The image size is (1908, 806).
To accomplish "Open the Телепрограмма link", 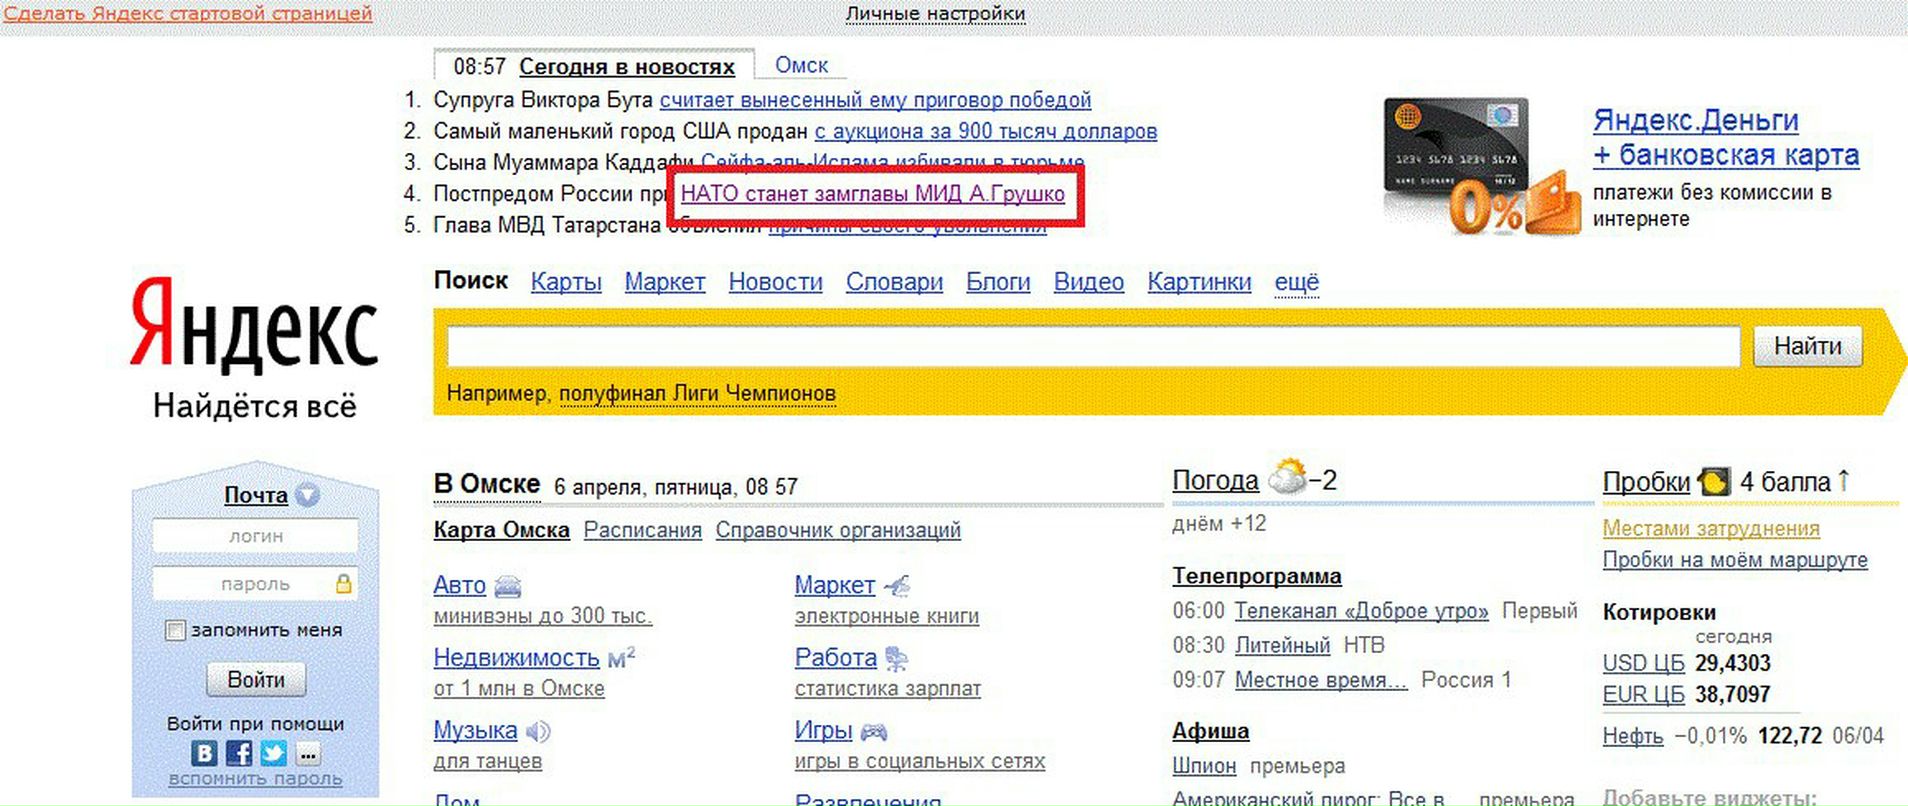I will click(x=1257, y=576).
